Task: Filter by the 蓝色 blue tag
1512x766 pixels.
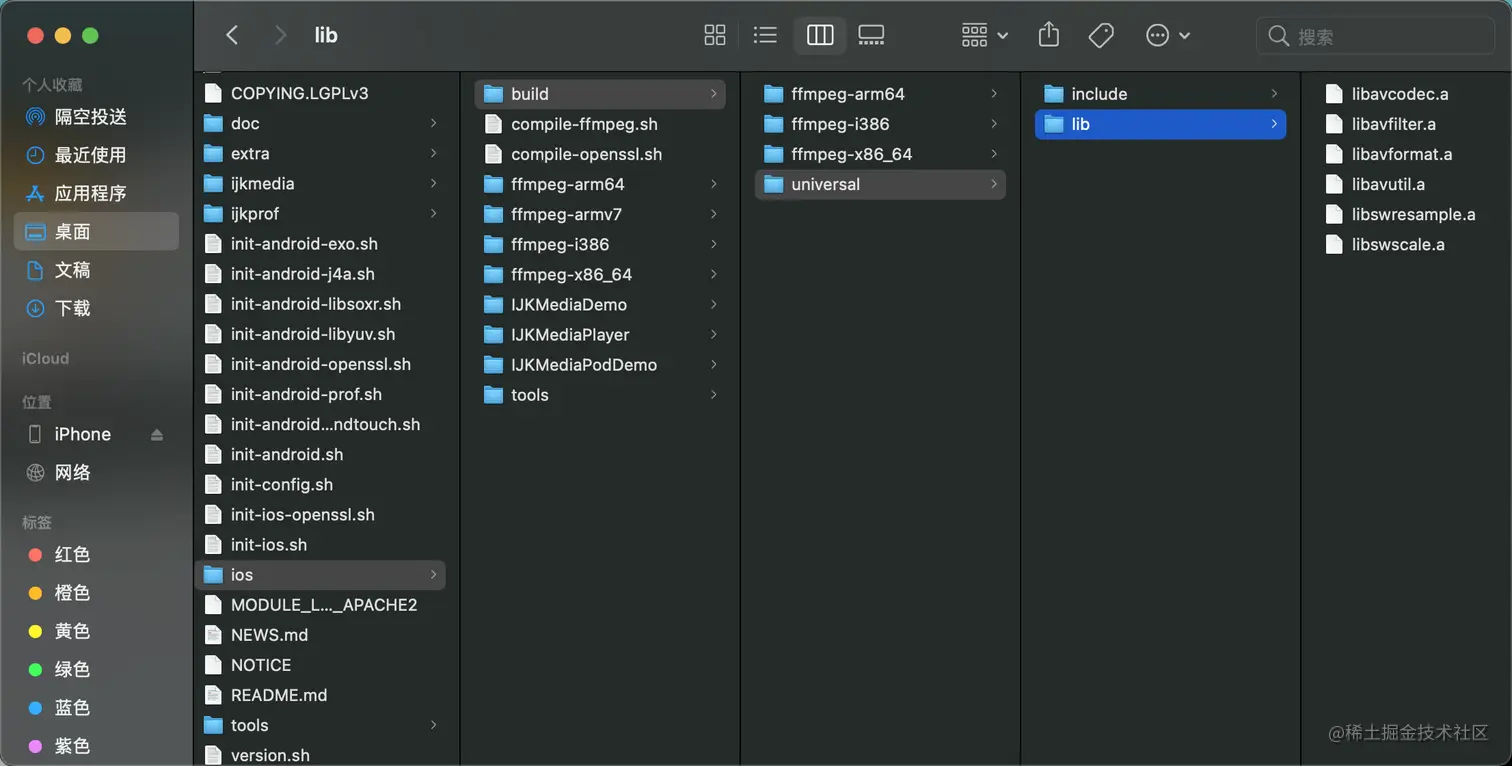Action: [x=96, y=707]
